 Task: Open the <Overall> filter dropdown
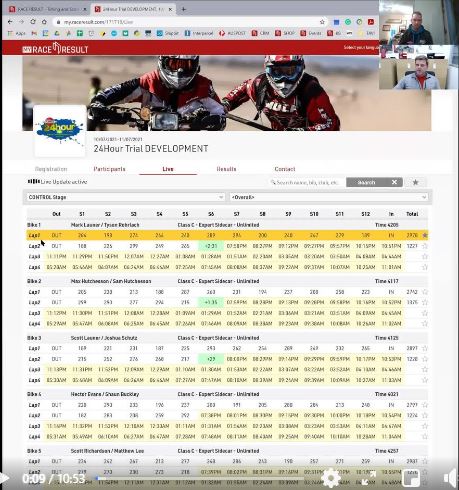(x=329, y=197)
